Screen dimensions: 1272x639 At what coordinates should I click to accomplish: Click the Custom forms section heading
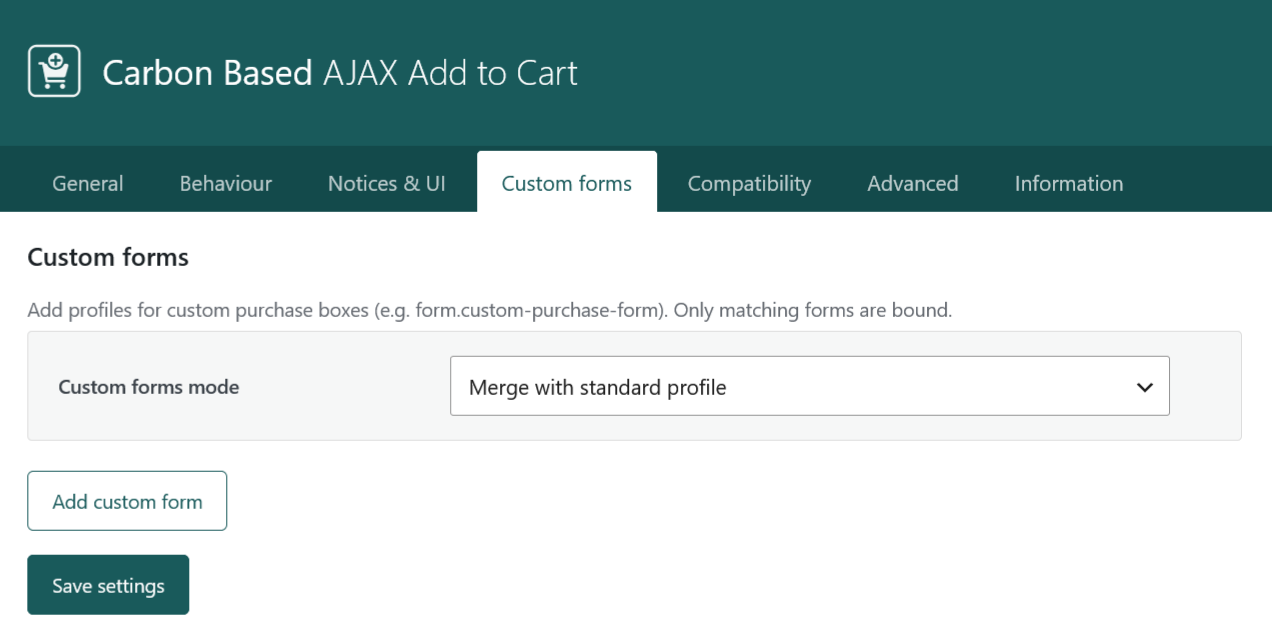pos(108,257)
